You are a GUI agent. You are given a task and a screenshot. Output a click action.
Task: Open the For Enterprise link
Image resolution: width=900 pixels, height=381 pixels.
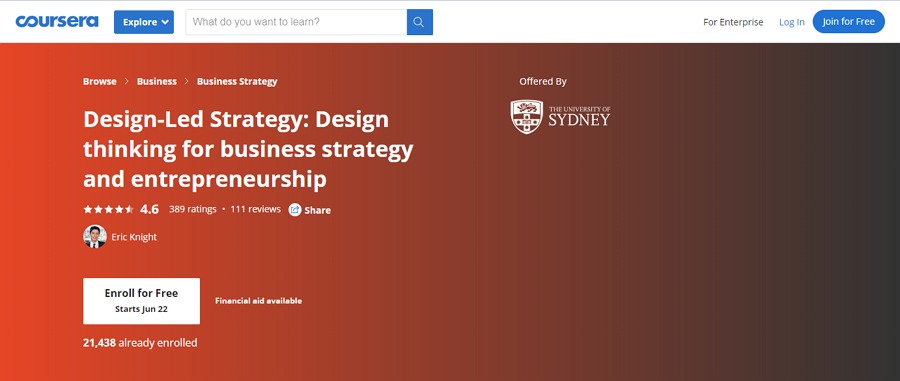click(733, 22)
